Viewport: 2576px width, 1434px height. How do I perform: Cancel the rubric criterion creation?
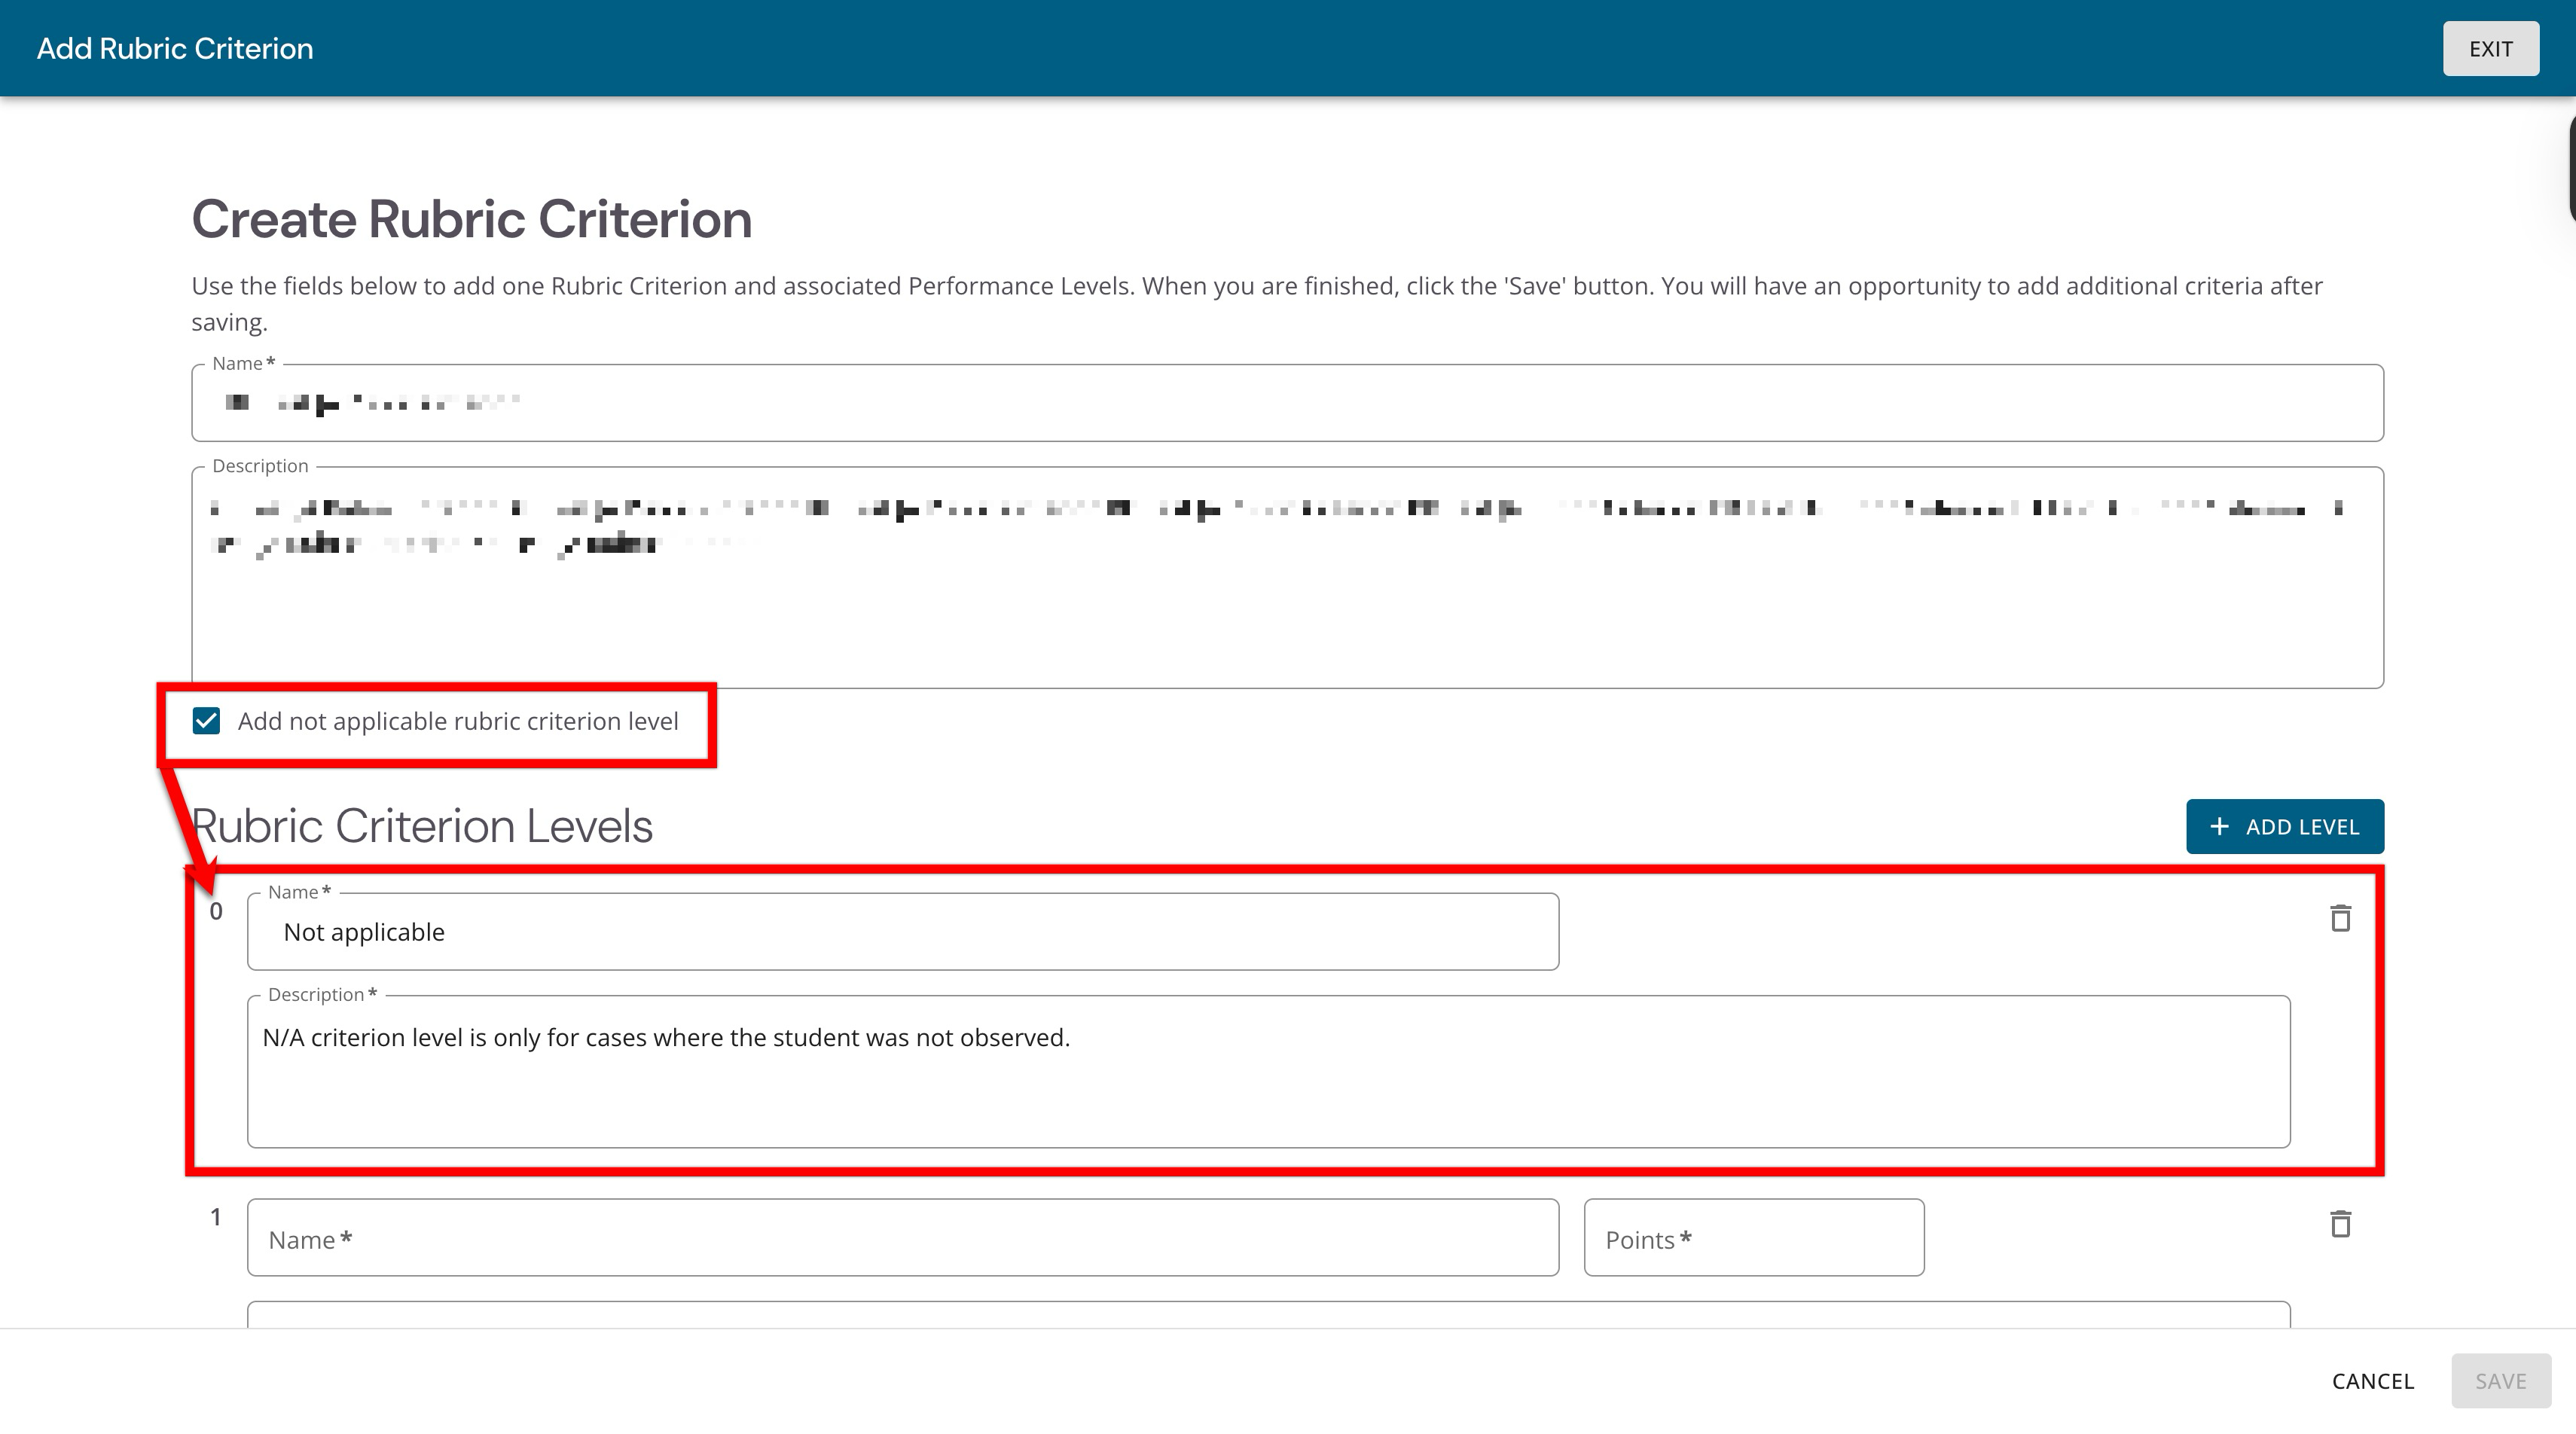(x=2372, y=1381)
